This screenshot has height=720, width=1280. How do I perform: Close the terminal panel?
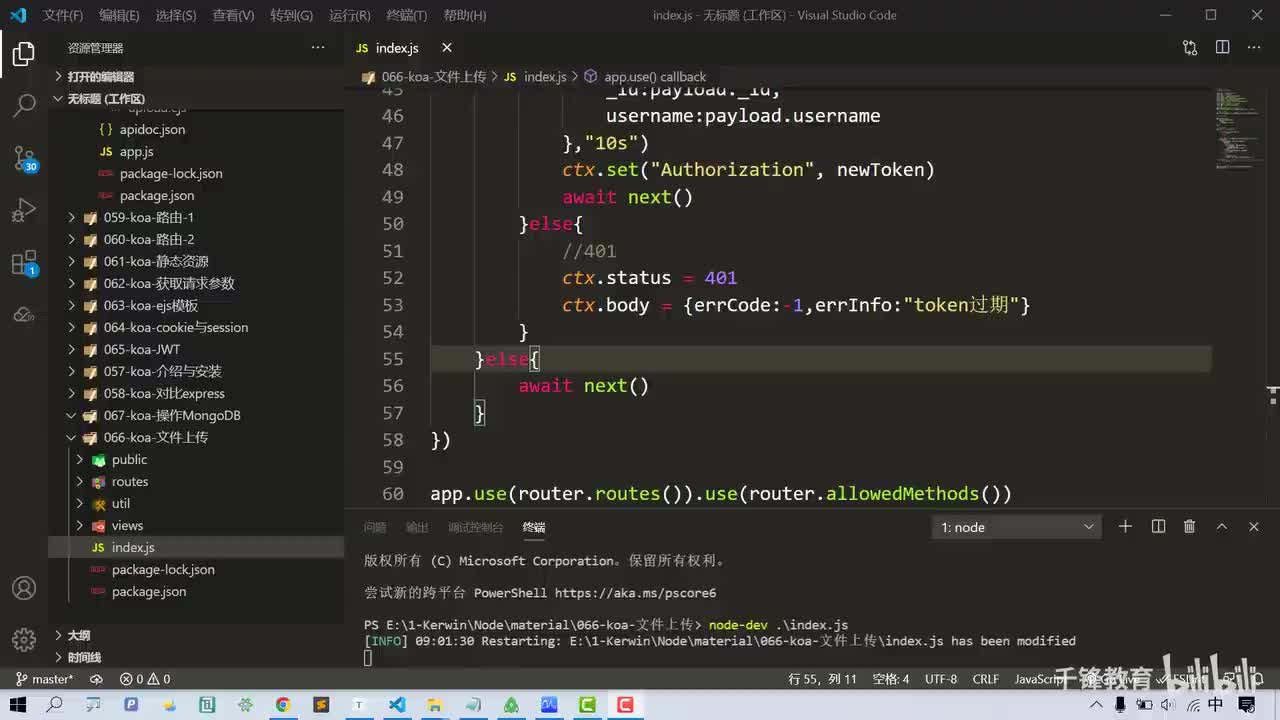point(1254,527)
